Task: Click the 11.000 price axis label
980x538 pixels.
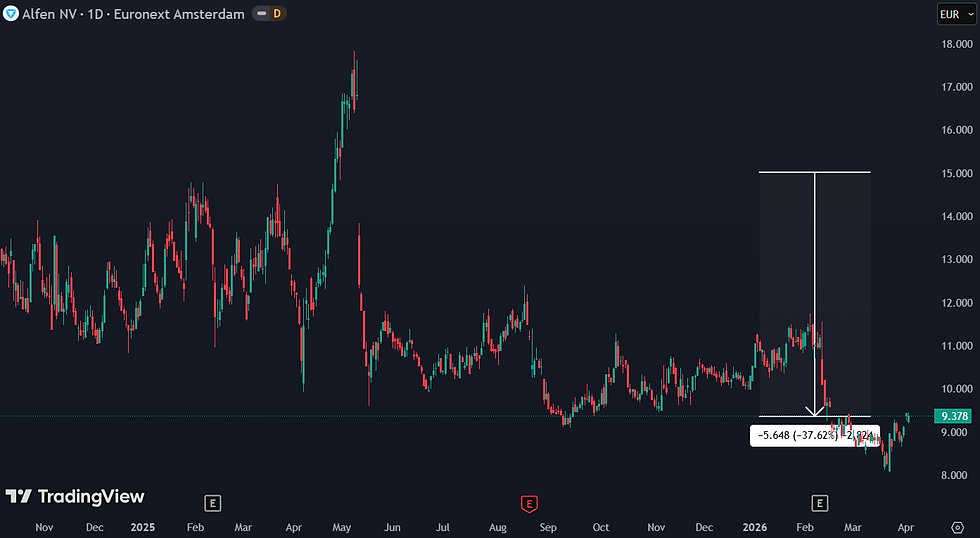Action: 957,346
